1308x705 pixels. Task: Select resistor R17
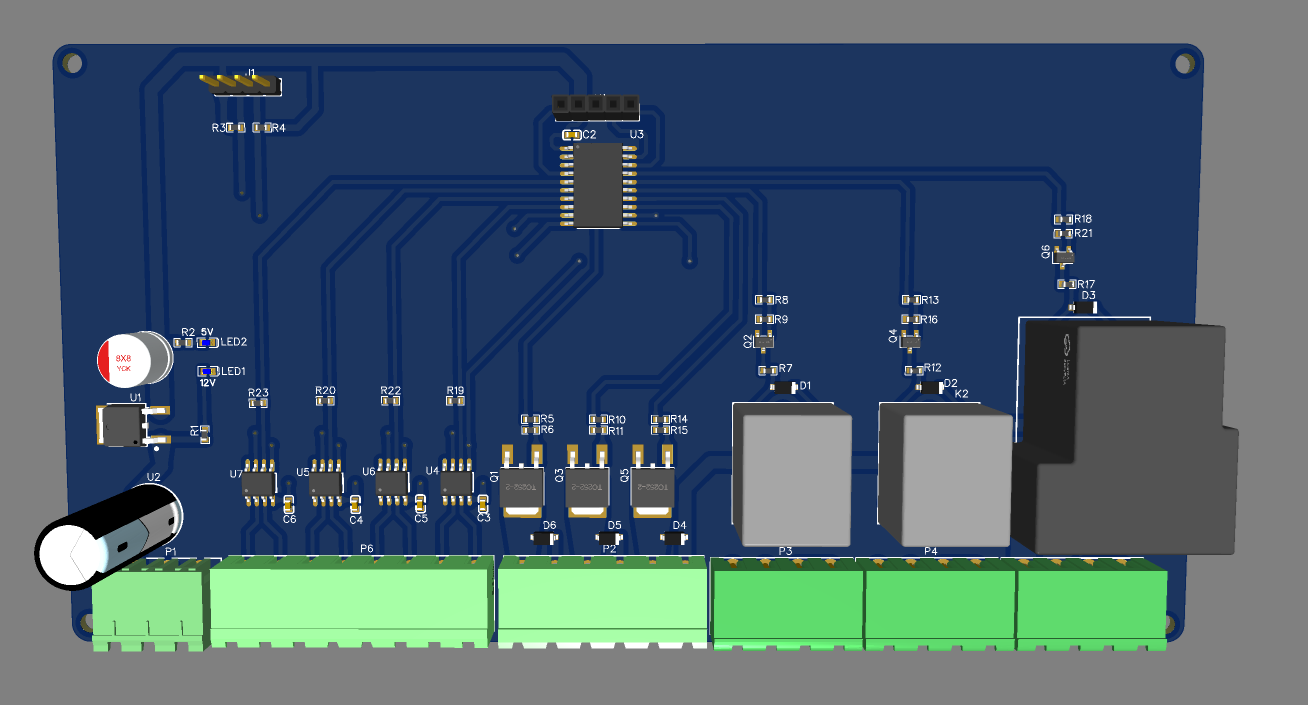(x=1067, y=284)
